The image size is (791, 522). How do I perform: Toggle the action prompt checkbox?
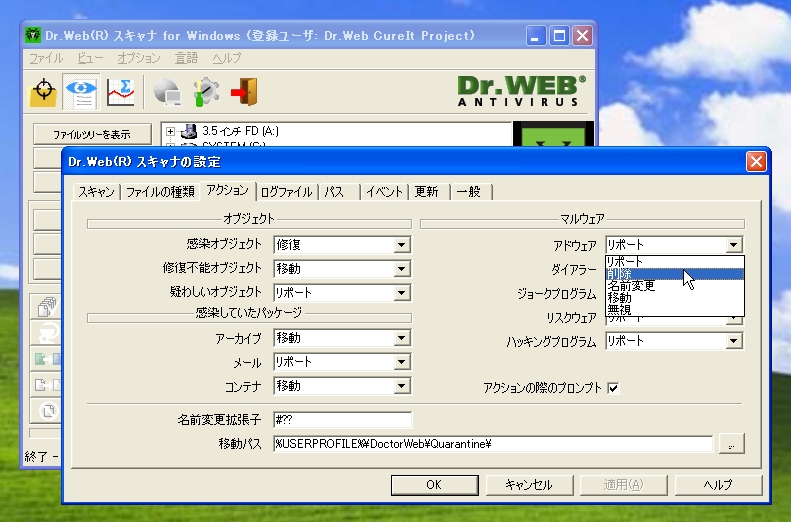tap(613, 388)
